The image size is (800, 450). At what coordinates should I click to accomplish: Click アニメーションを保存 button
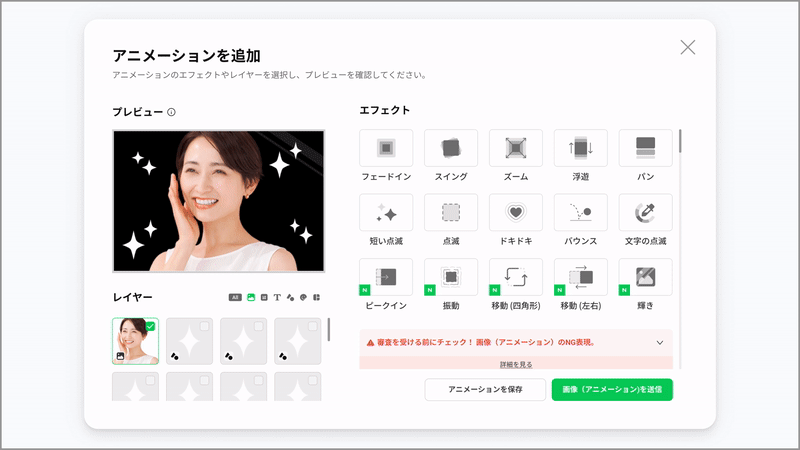(485, 389)
